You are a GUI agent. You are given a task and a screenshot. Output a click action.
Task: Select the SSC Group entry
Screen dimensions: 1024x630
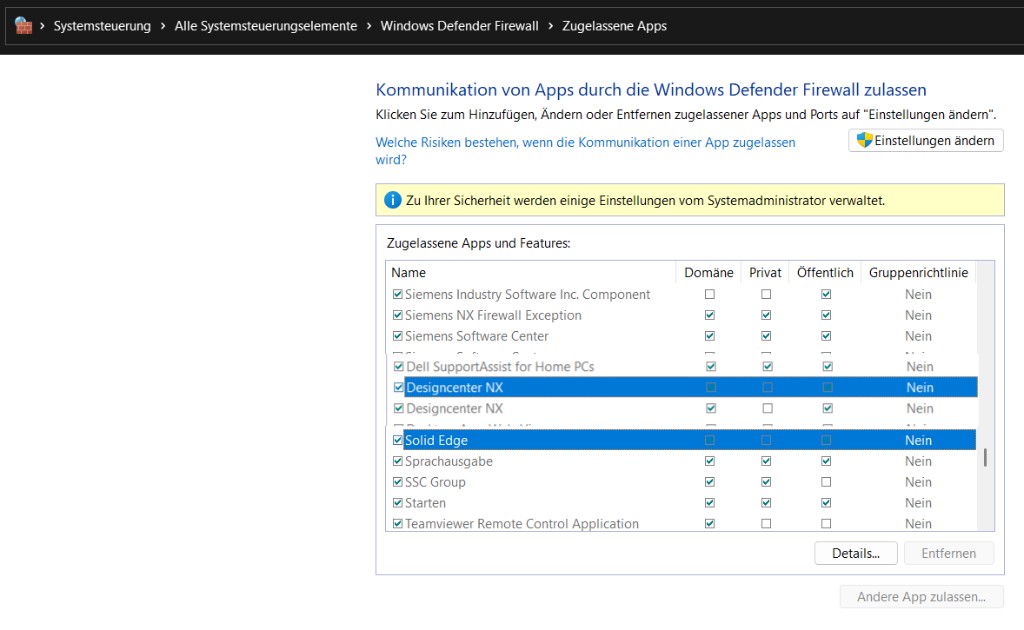[x=435, y=482]
